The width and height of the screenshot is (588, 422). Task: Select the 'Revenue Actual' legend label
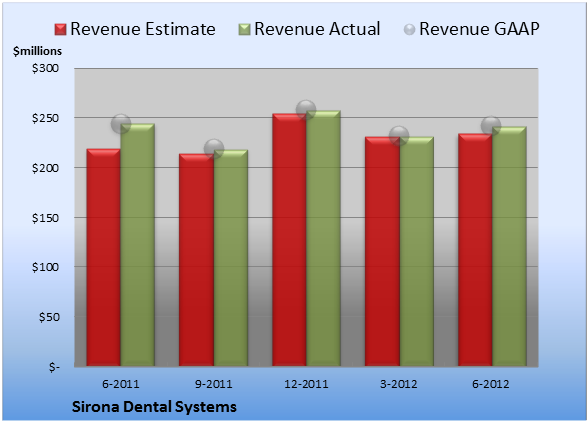click(317, 29)
